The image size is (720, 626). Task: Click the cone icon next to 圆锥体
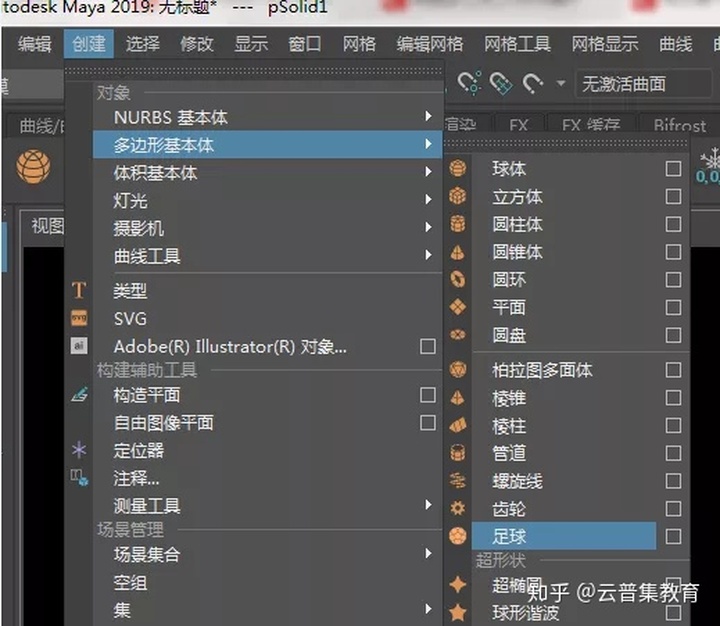457,252
